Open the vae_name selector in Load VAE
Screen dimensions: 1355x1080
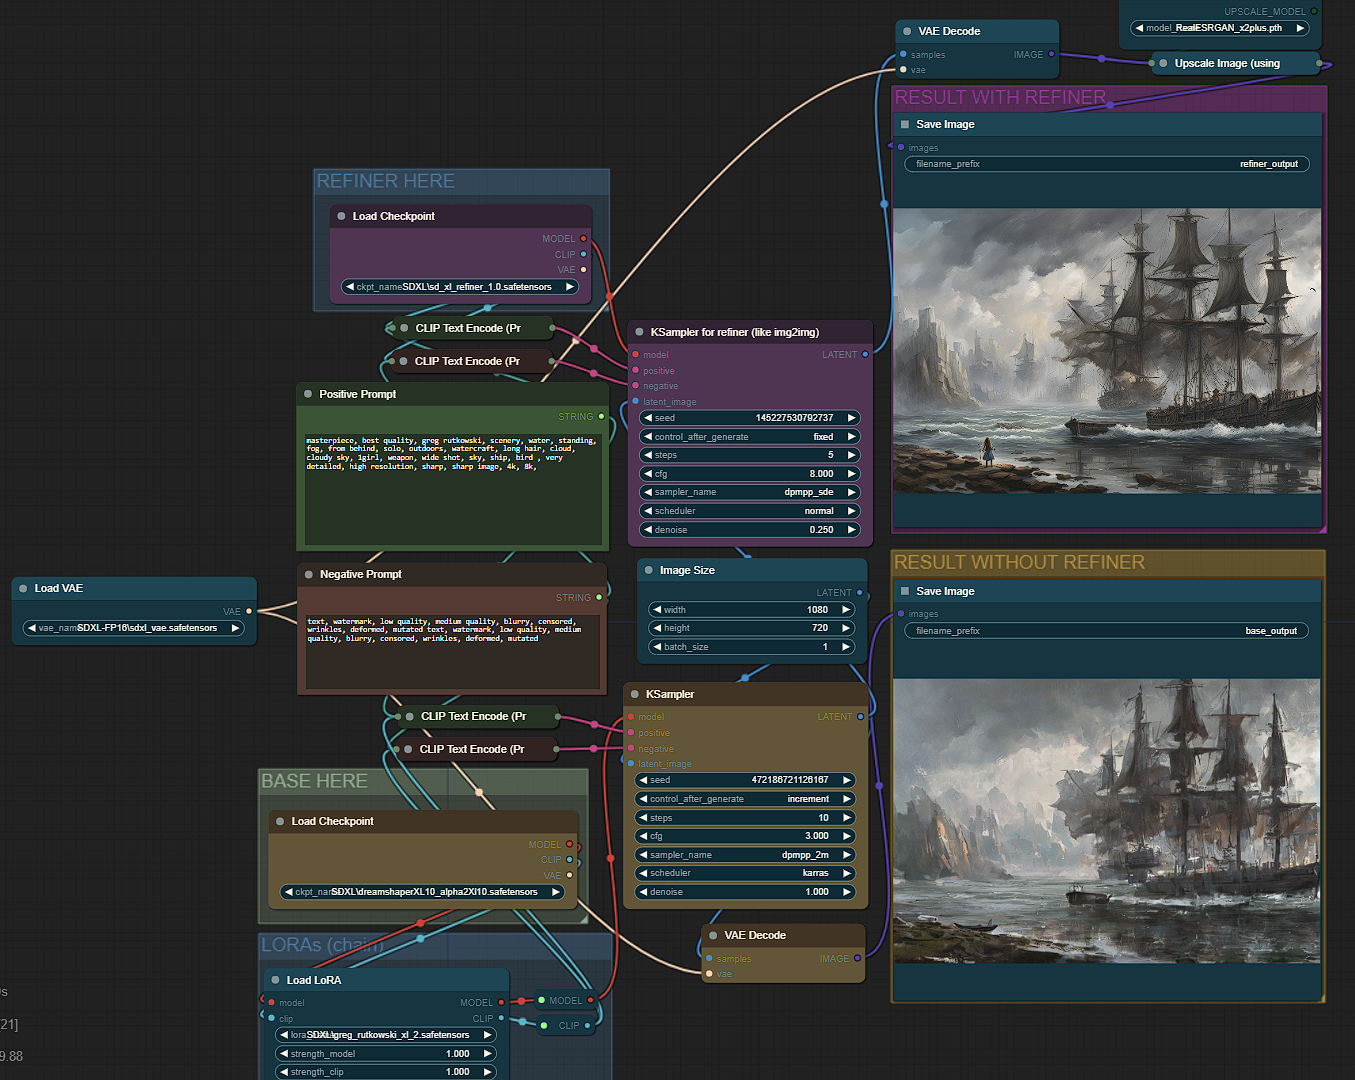click(x=133, y=628)
